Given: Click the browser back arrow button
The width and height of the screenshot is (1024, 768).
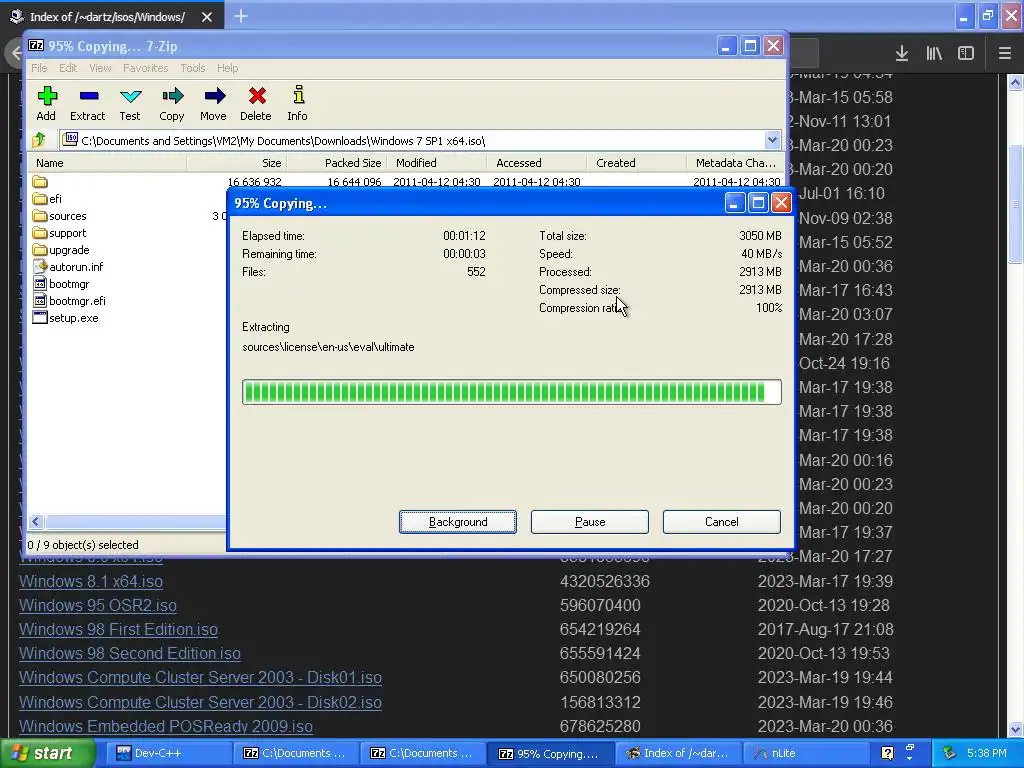Looking at the screenshot, I should point(16,54).
